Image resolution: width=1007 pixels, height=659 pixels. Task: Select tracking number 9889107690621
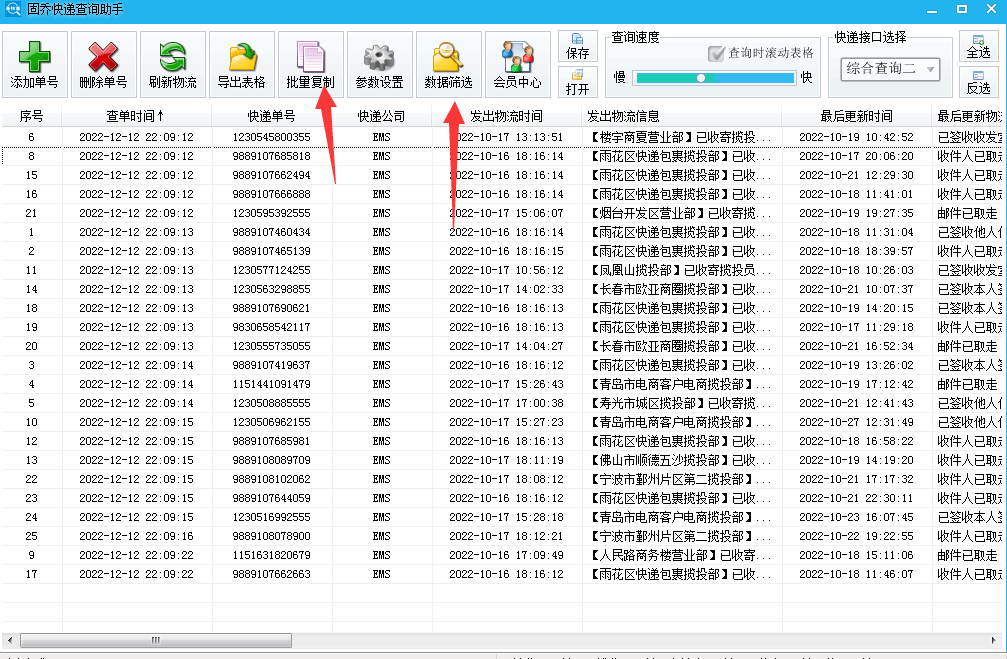[272, 308]
